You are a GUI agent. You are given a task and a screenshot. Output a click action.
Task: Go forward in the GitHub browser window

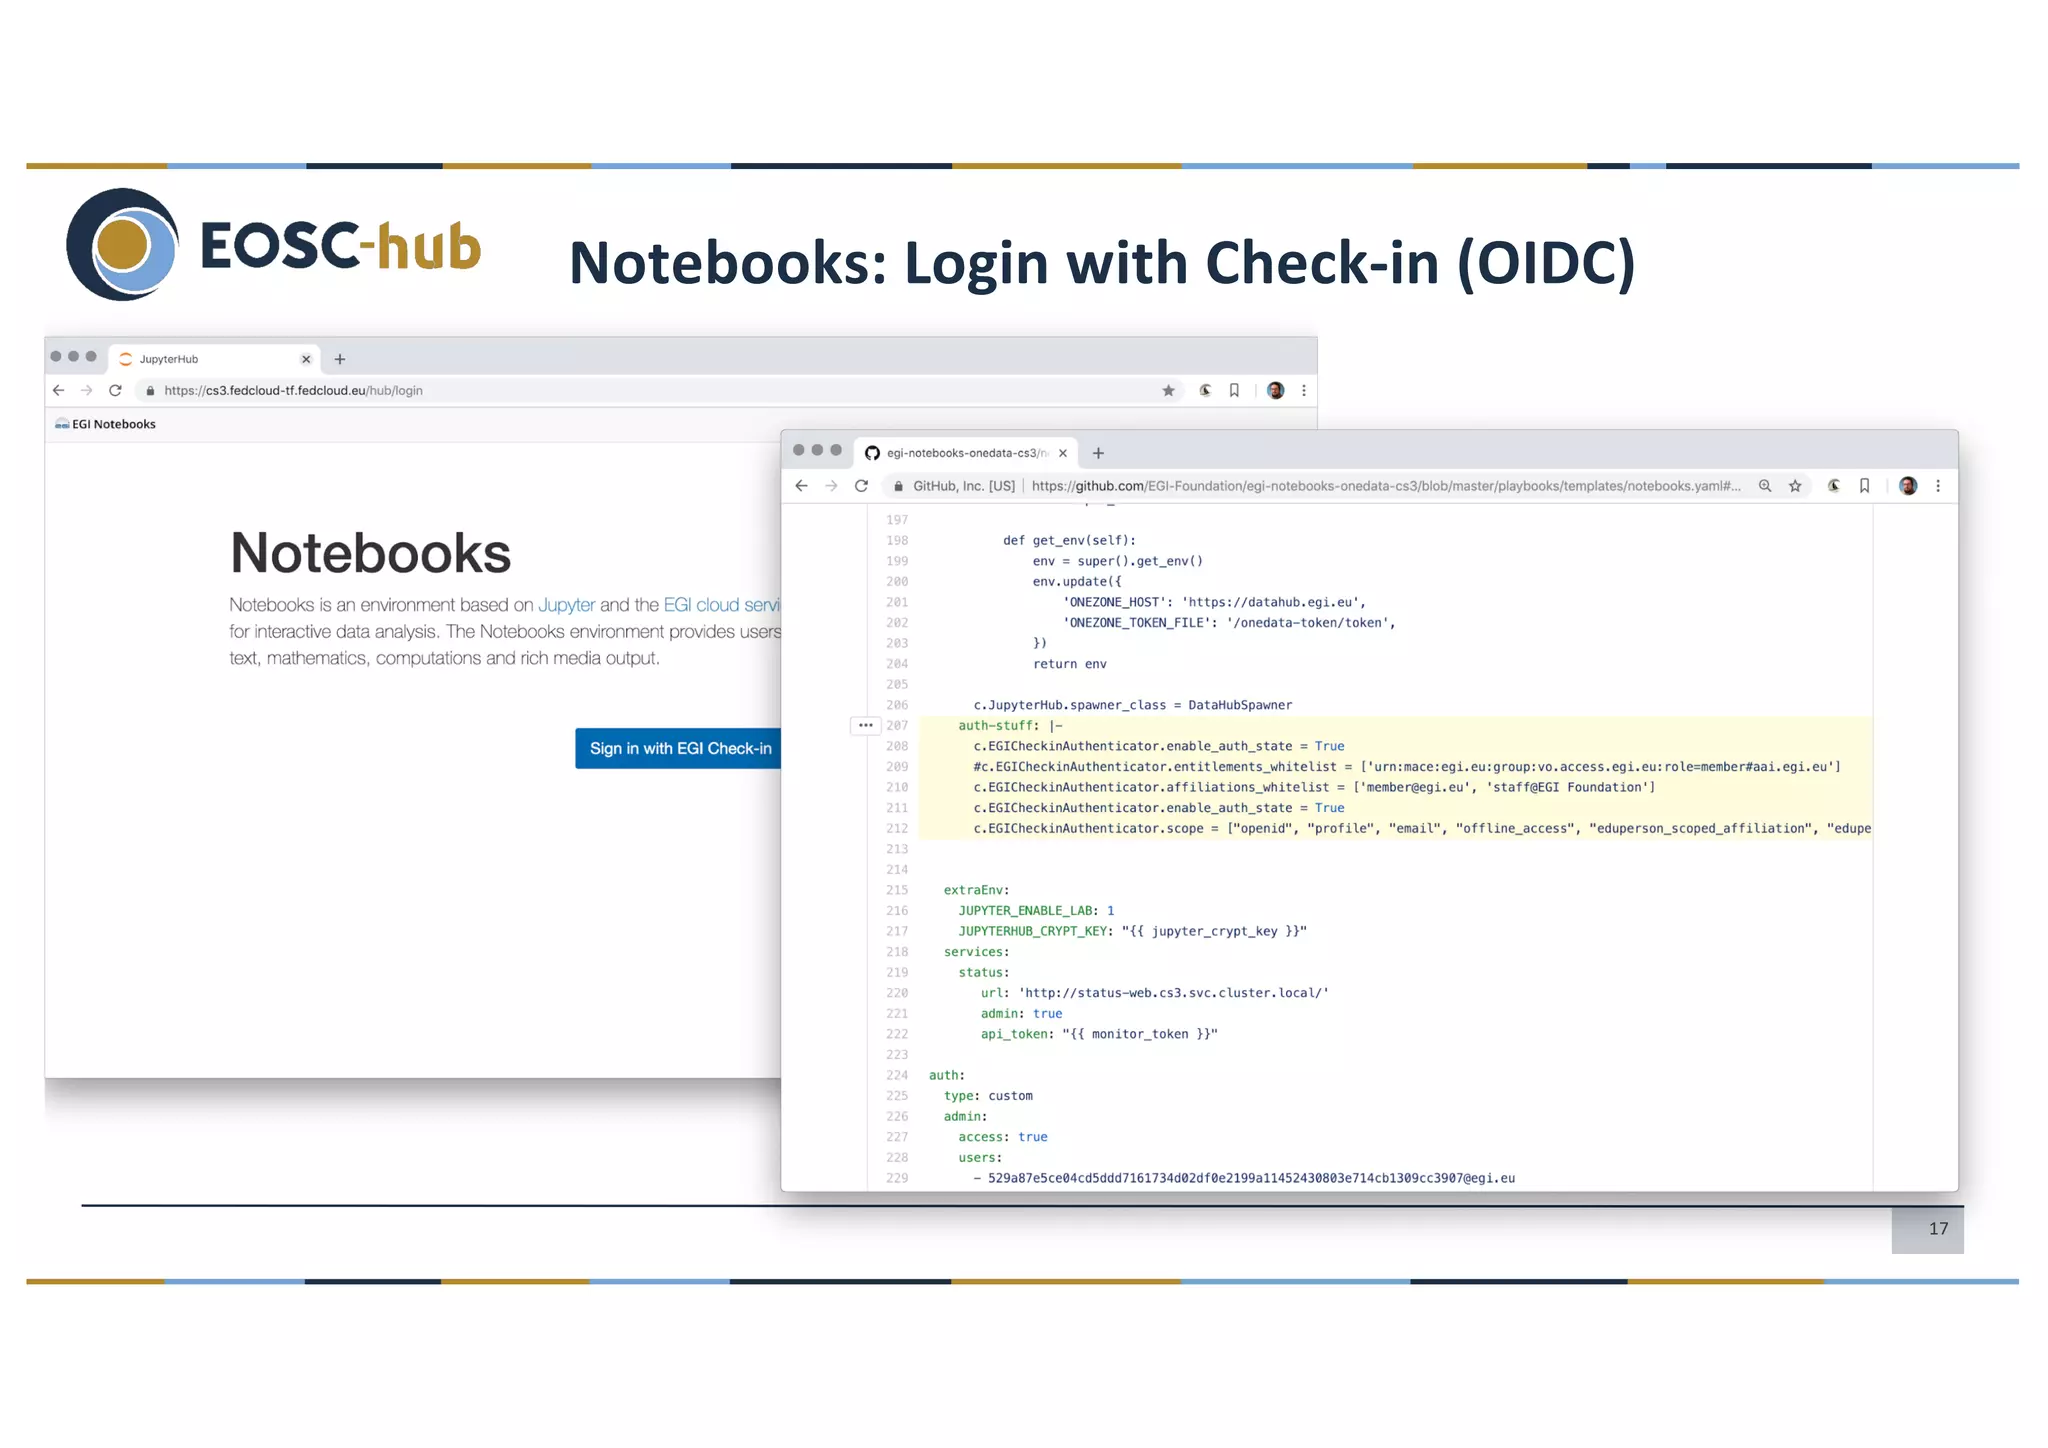[831, 486]
